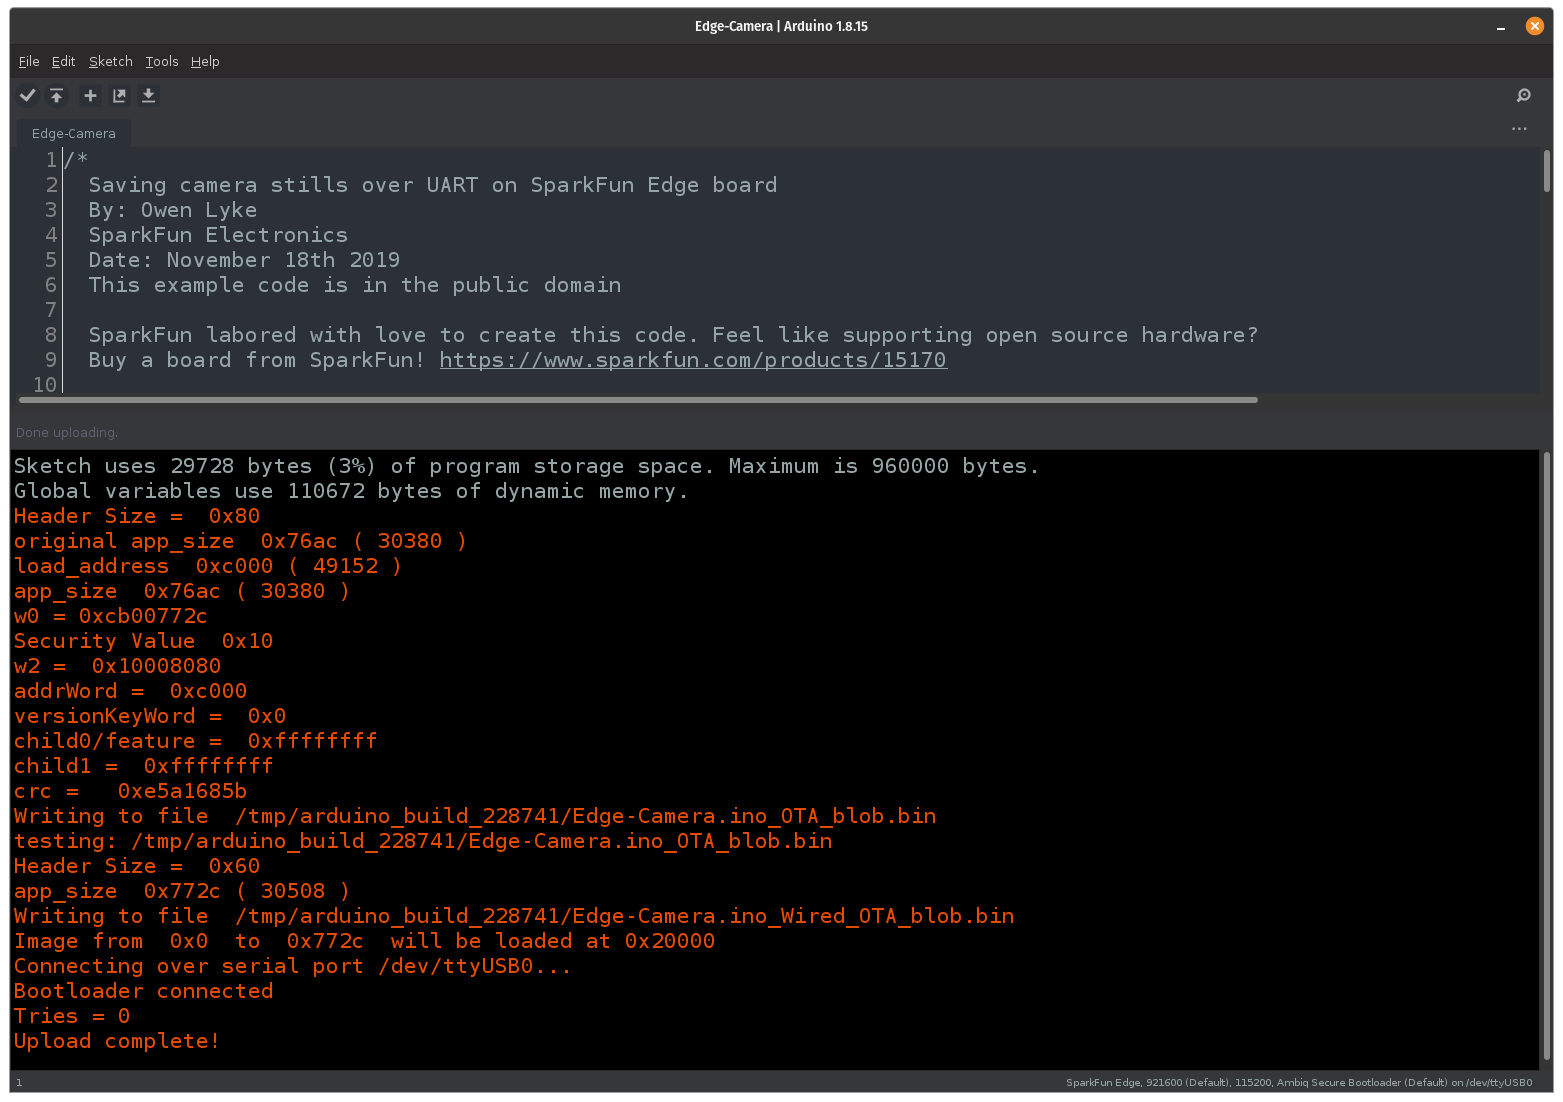This screenshot has width=1563, height=1102.
Task: Expand the tab options three-dot menu
Action: point(1519,129)
